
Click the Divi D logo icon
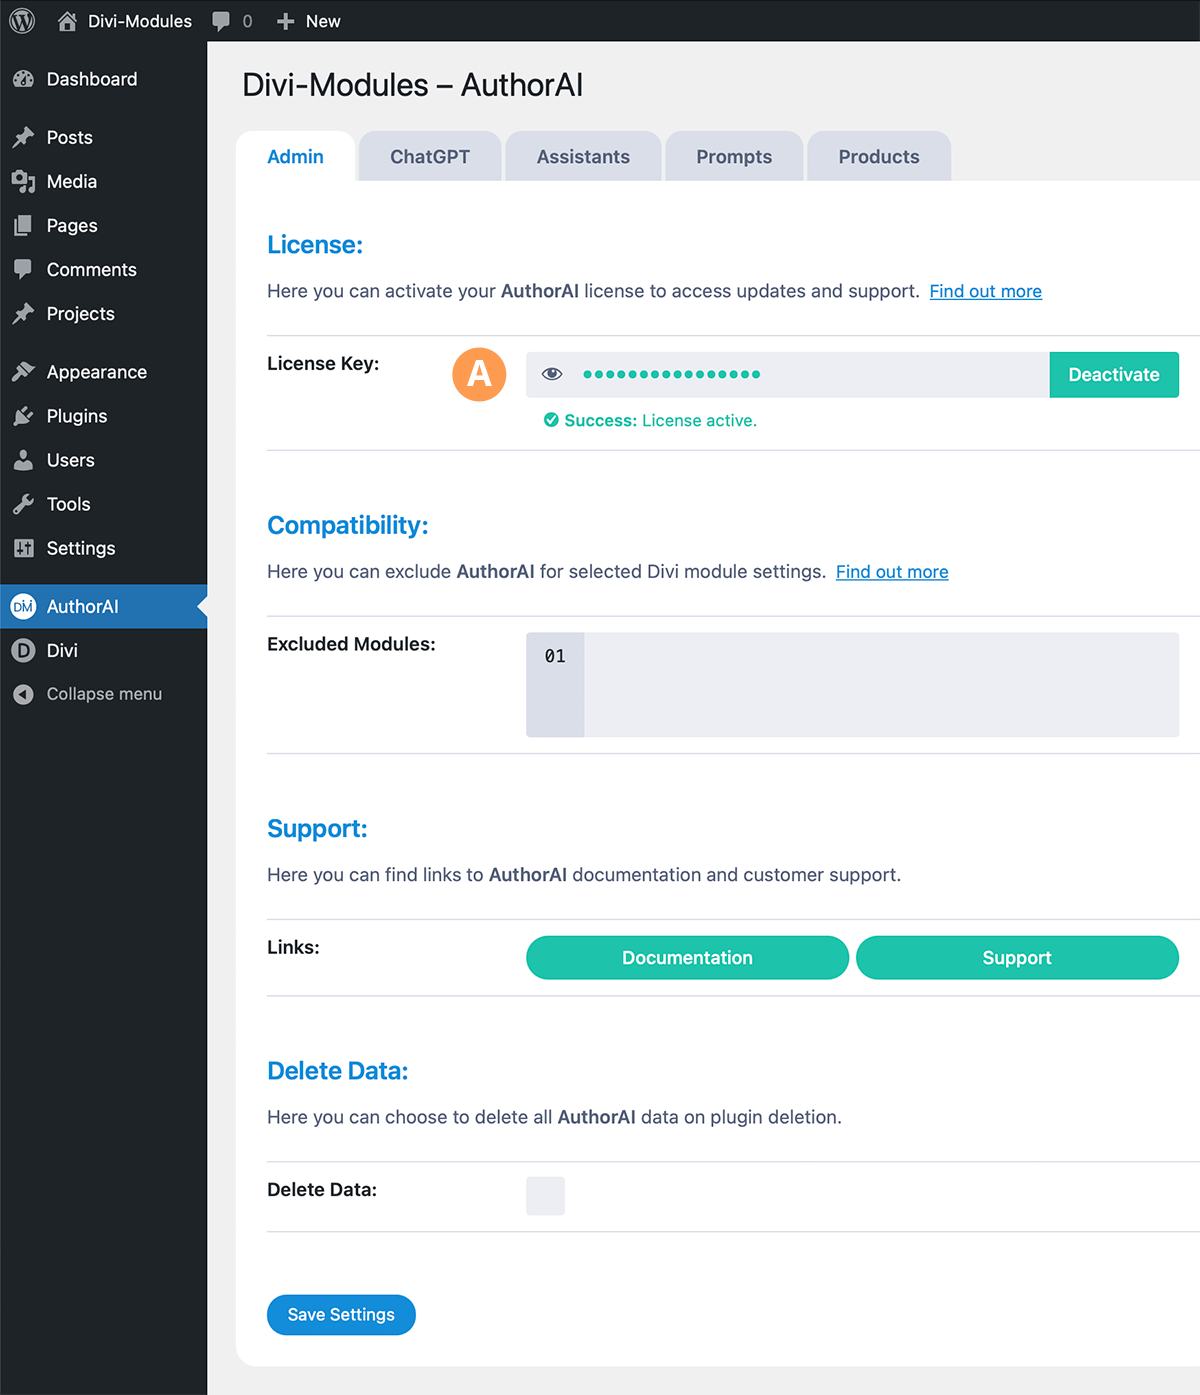click(23, 650)
